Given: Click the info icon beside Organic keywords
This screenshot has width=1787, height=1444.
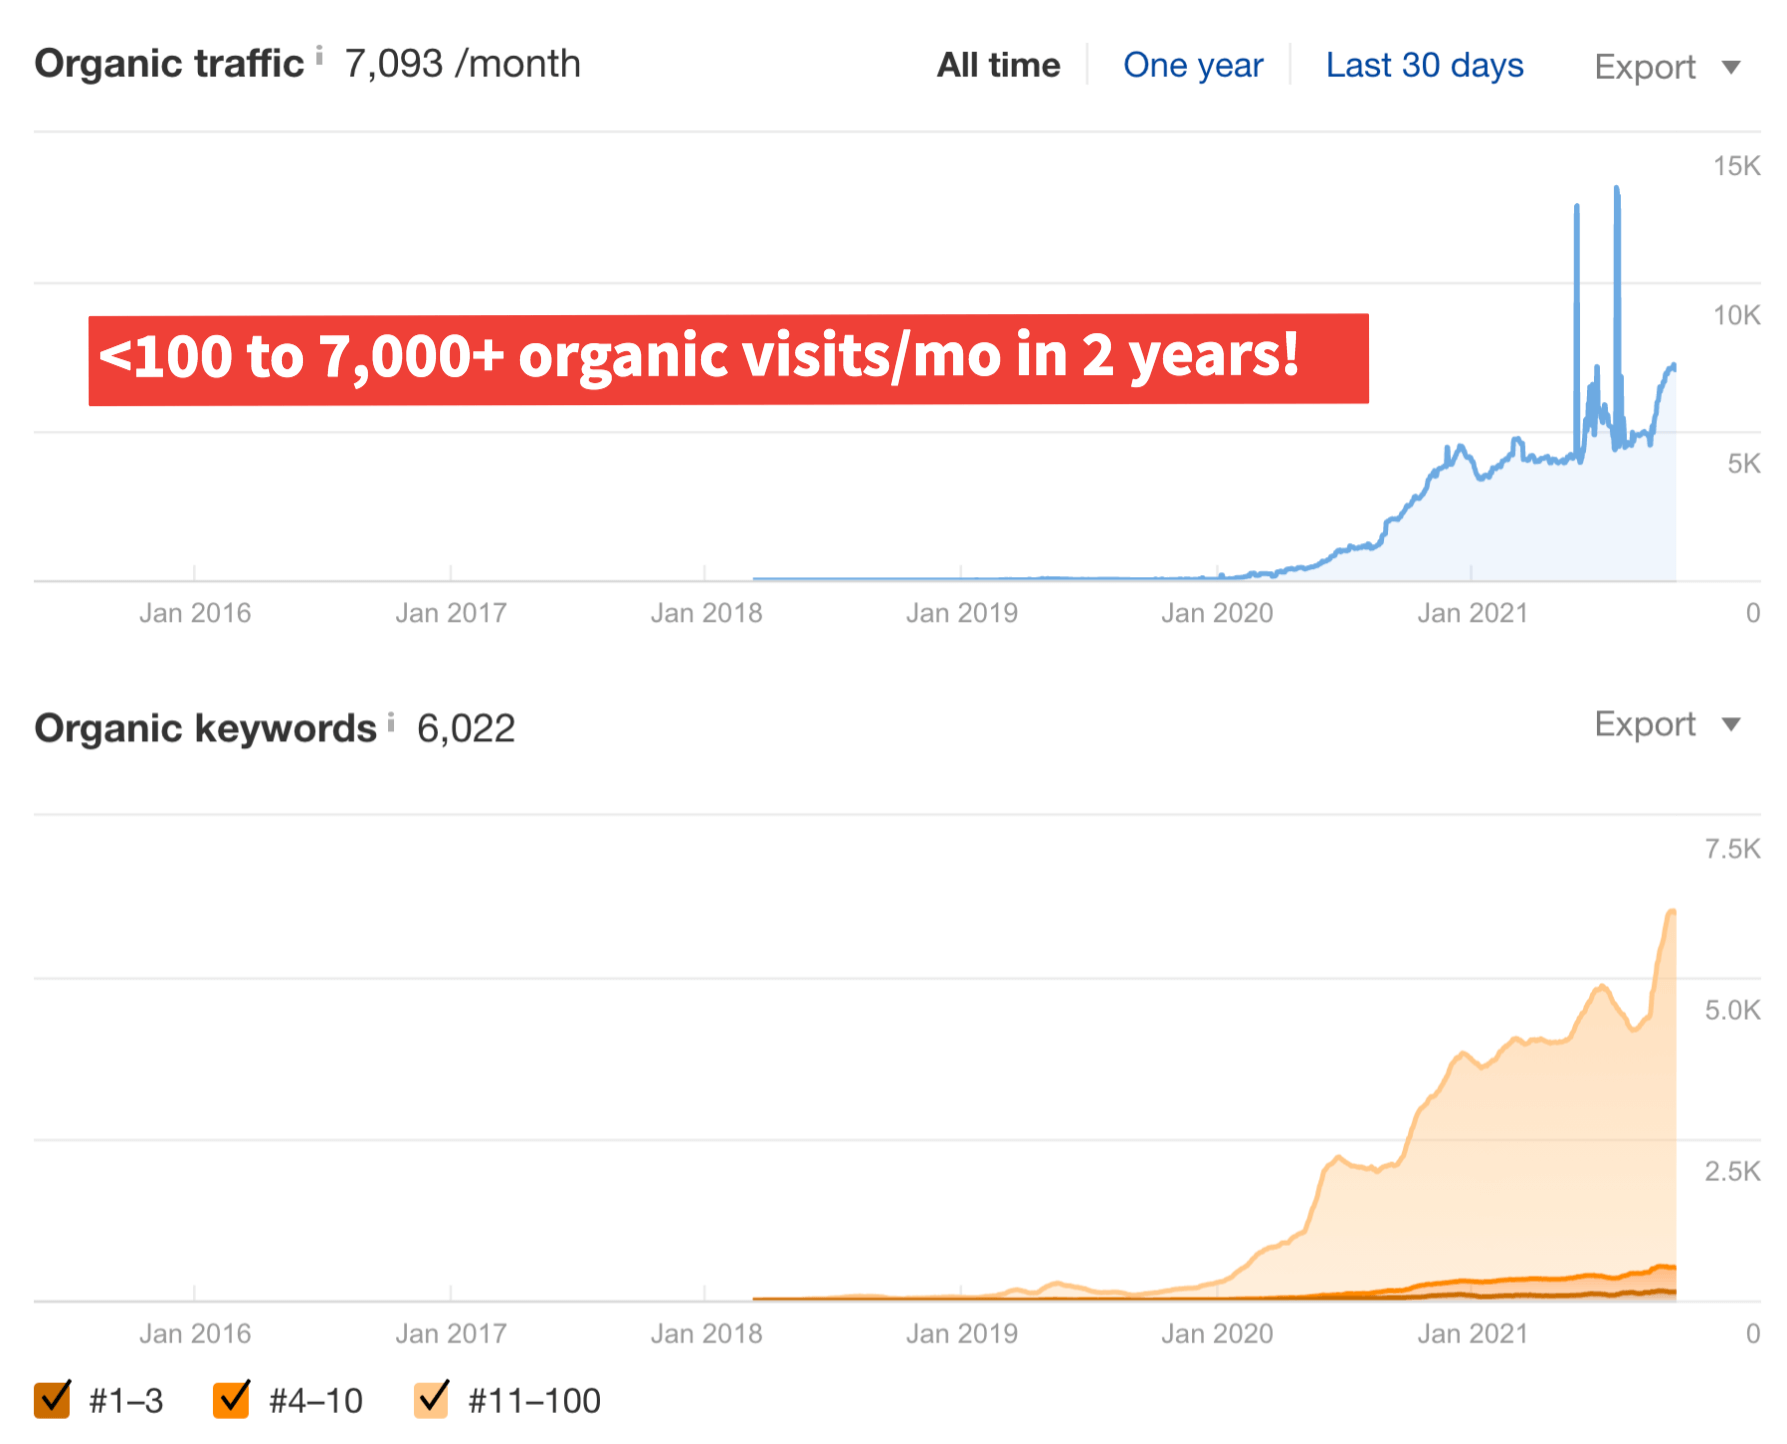Looking at the screenshot, I should click(391, 721).
